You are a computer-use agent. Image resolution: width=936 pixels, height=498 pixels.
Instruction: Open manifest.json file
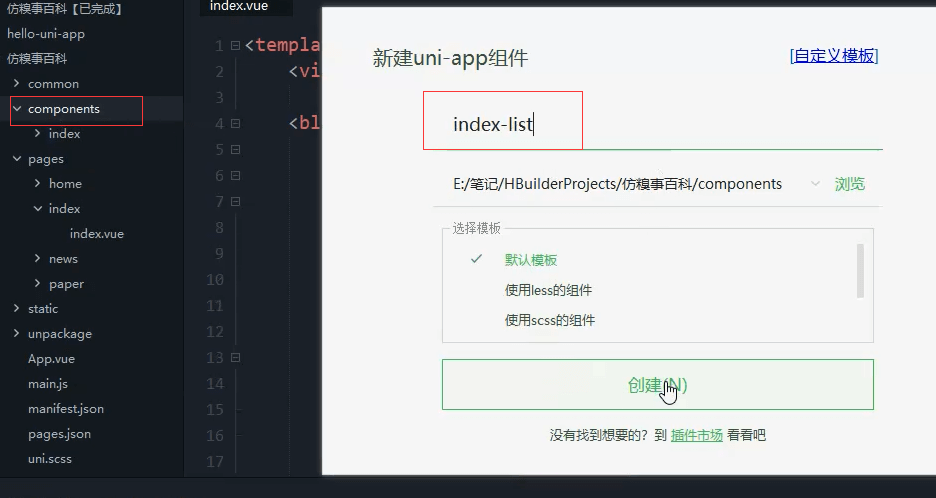tap(66, 409)
